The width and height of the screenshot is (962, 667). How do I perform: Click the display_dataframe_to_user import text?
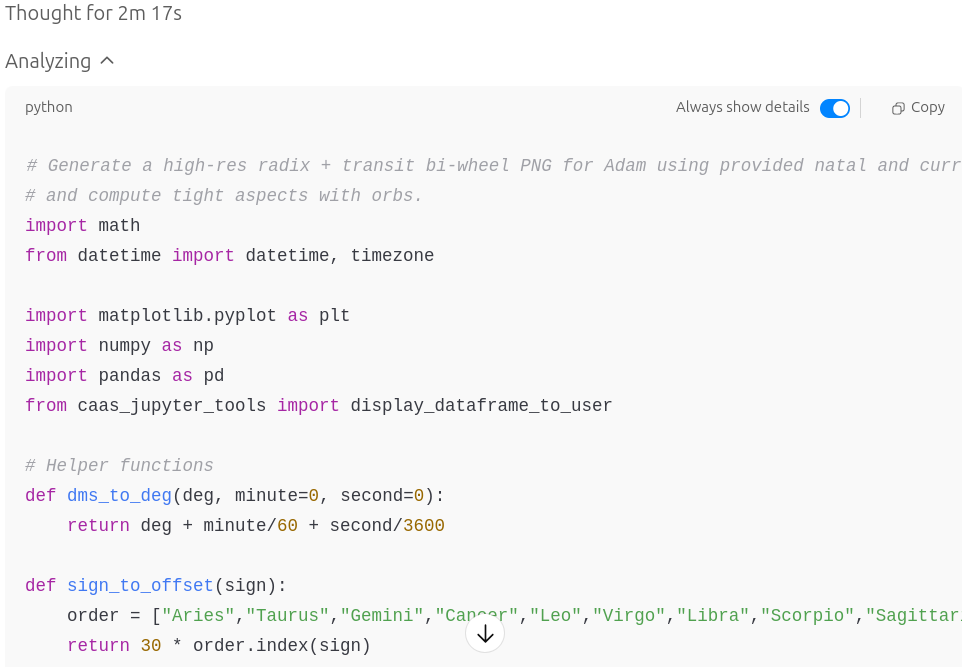(x=481, y=406)
